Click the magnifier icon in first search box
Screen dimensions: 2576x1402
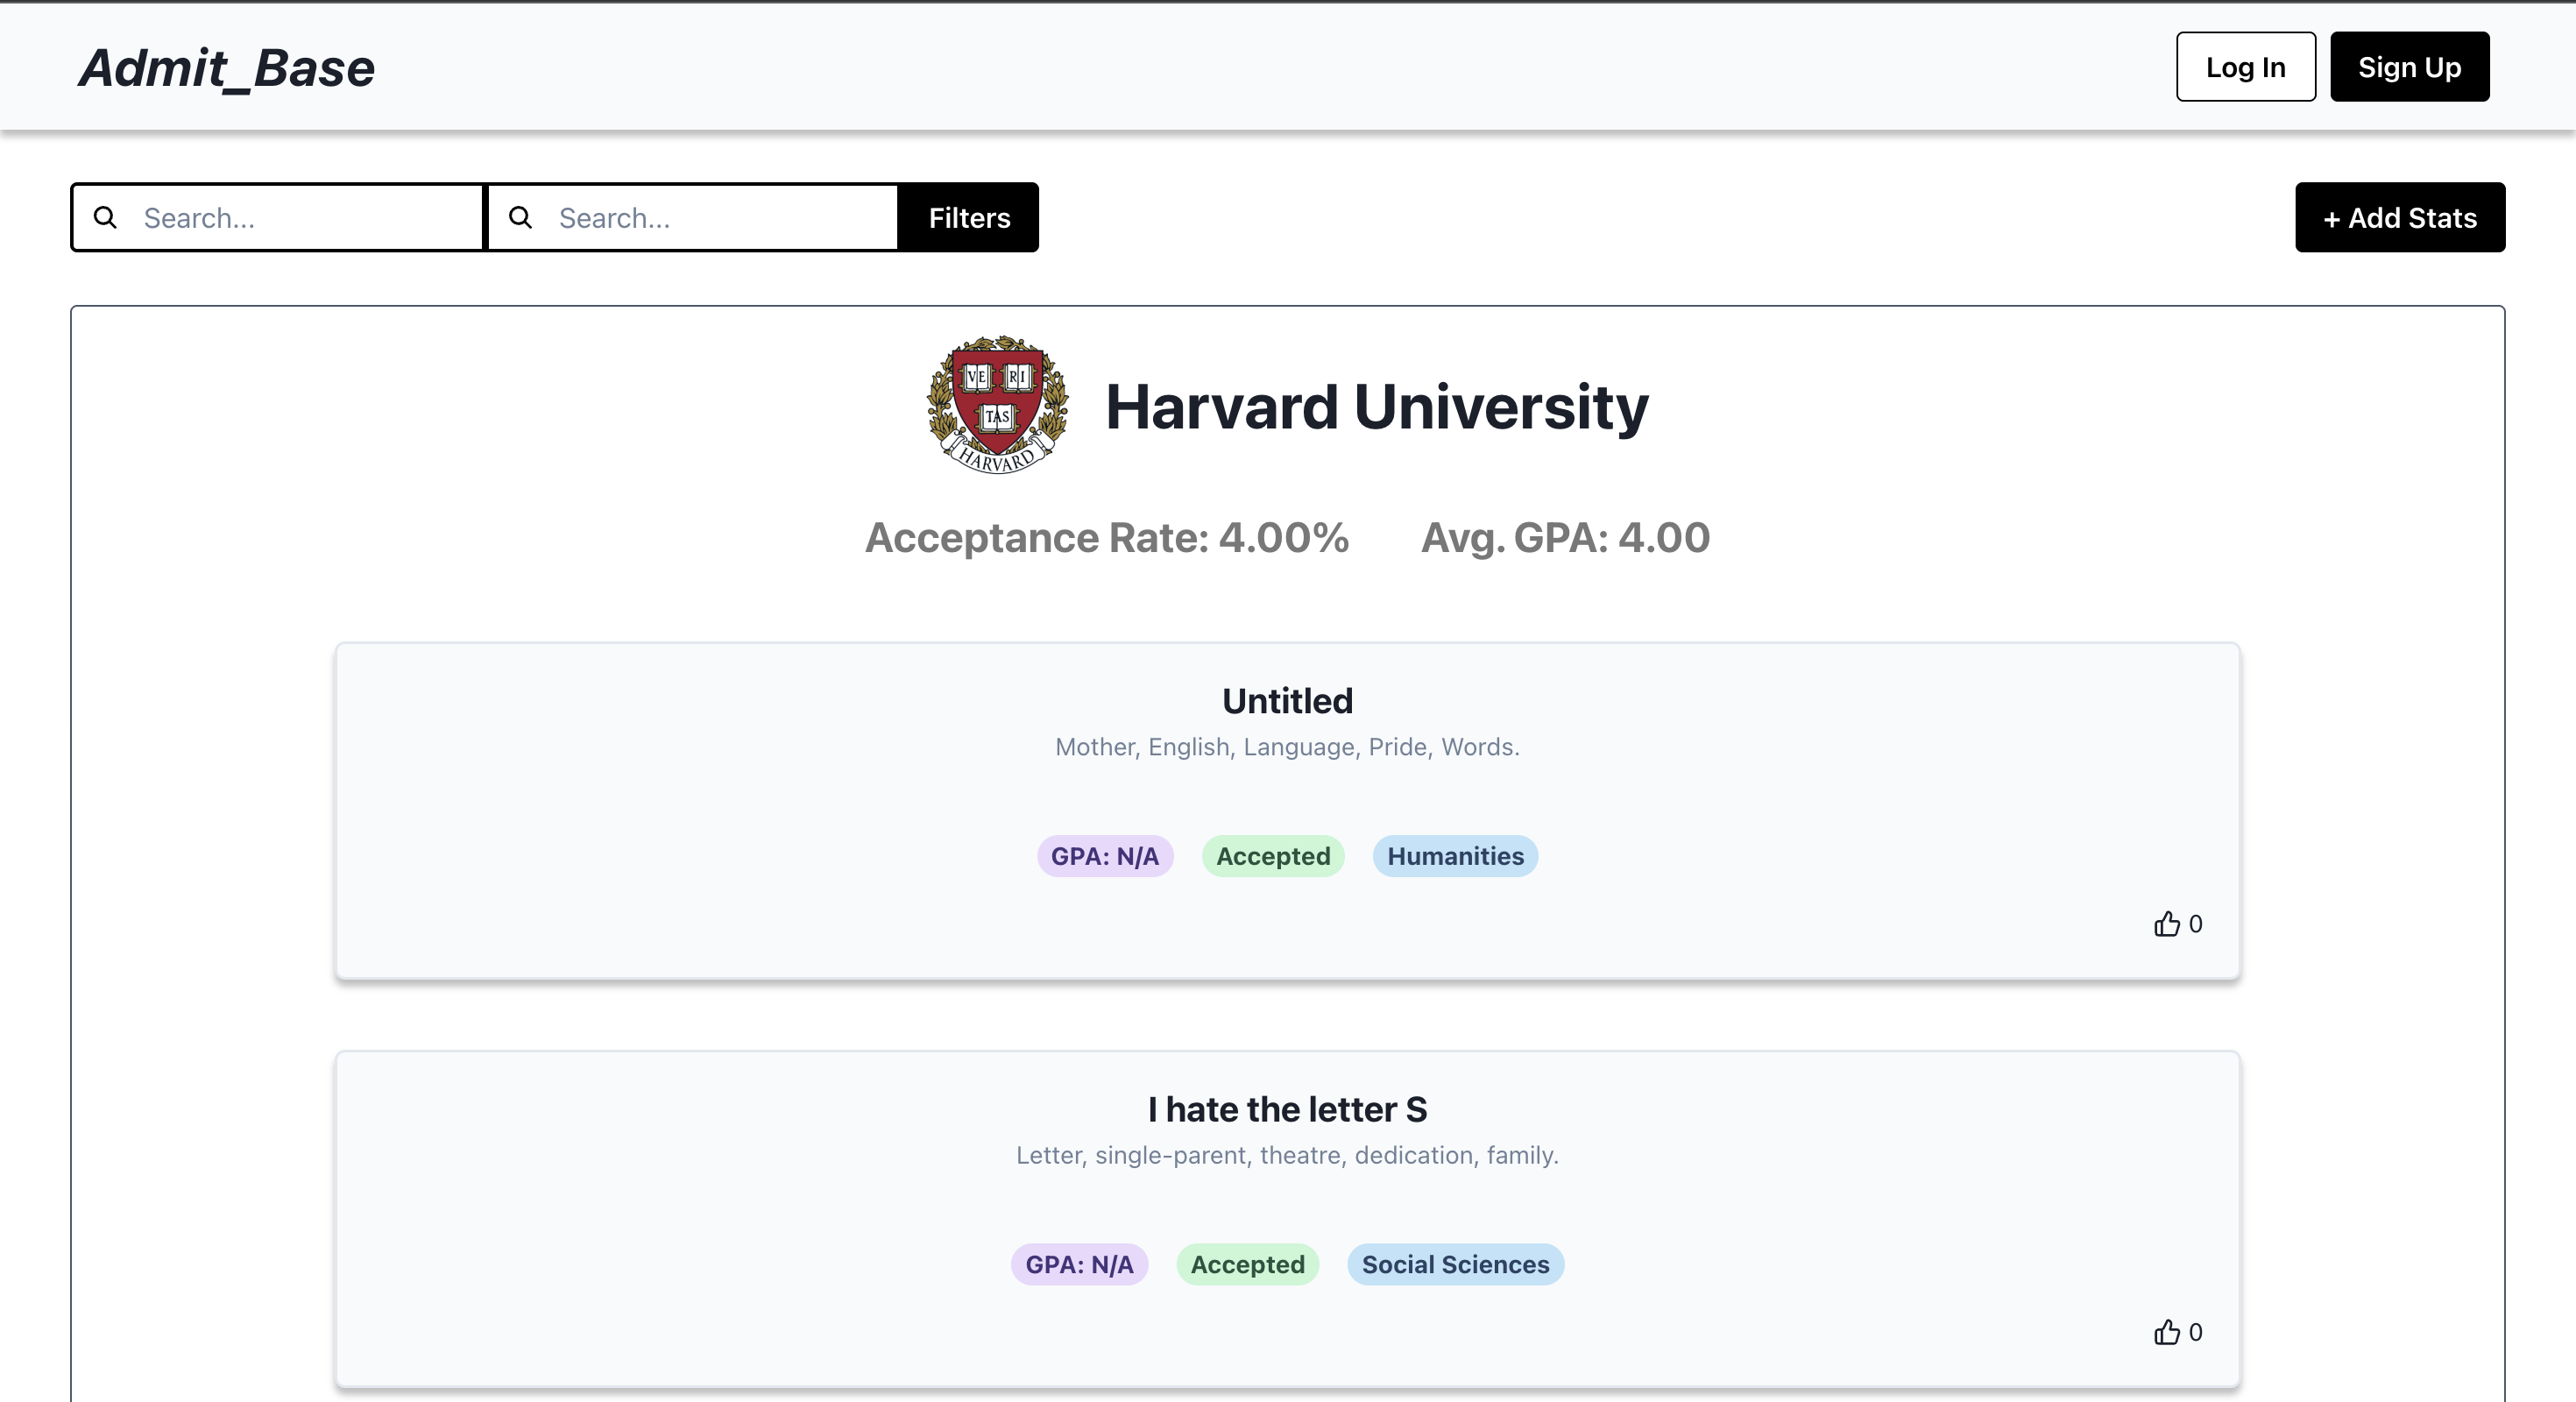(105, 217)
